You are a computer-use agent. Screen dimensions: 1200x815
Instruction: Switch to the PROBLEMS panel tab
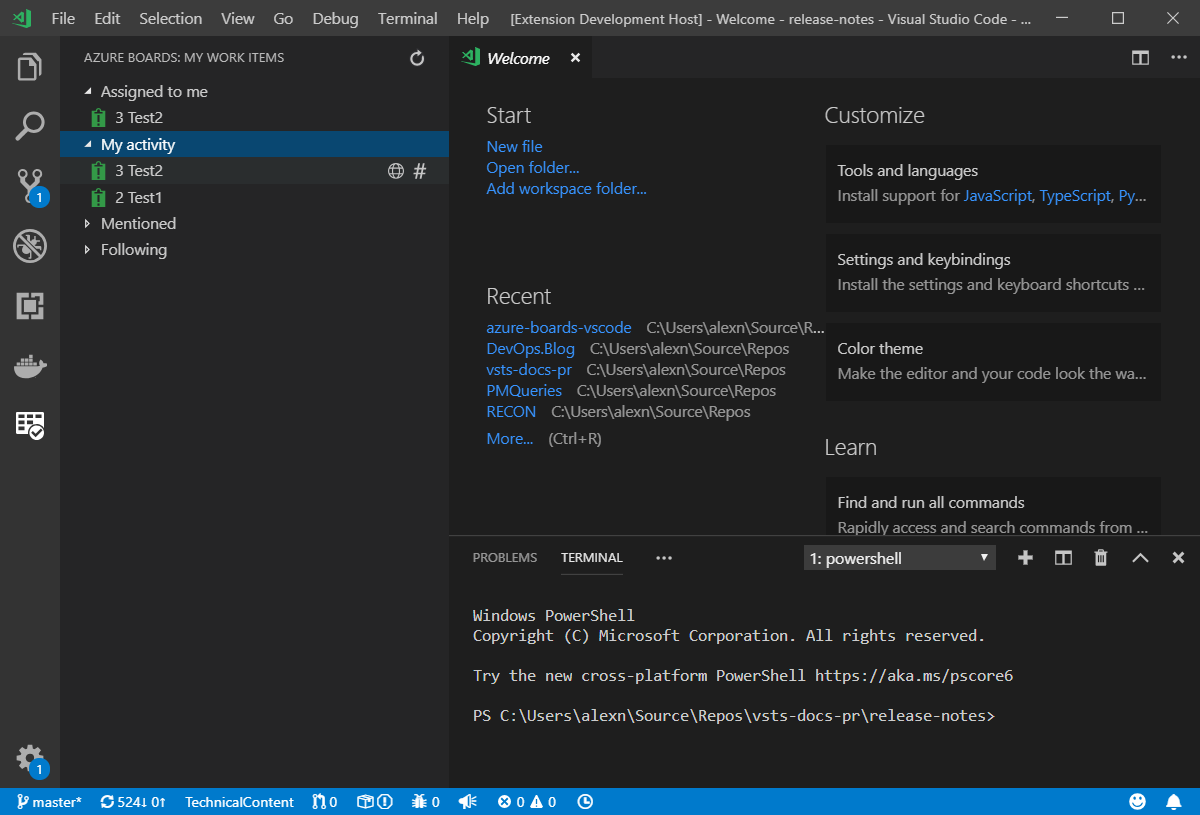coord(505,558)
